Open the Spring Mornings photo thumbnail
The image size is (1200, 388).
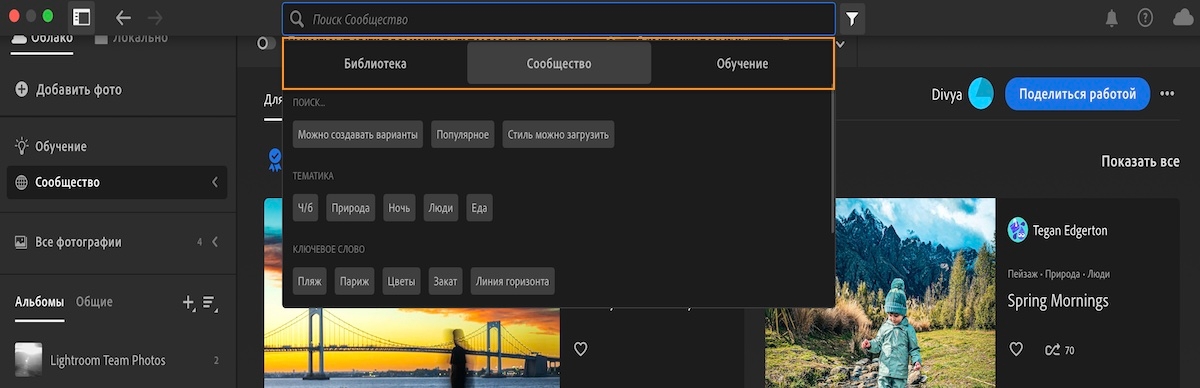click(880, 293)
